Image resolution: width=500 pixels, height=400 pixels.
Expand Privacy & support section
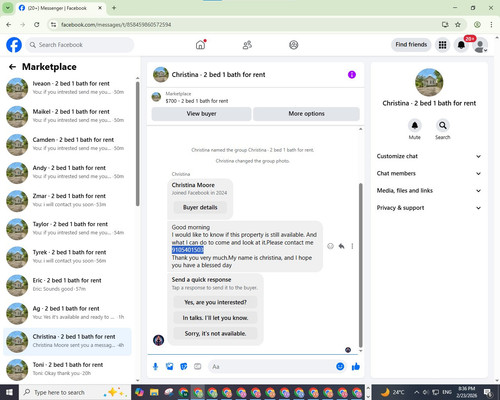(x=429, y=208)
